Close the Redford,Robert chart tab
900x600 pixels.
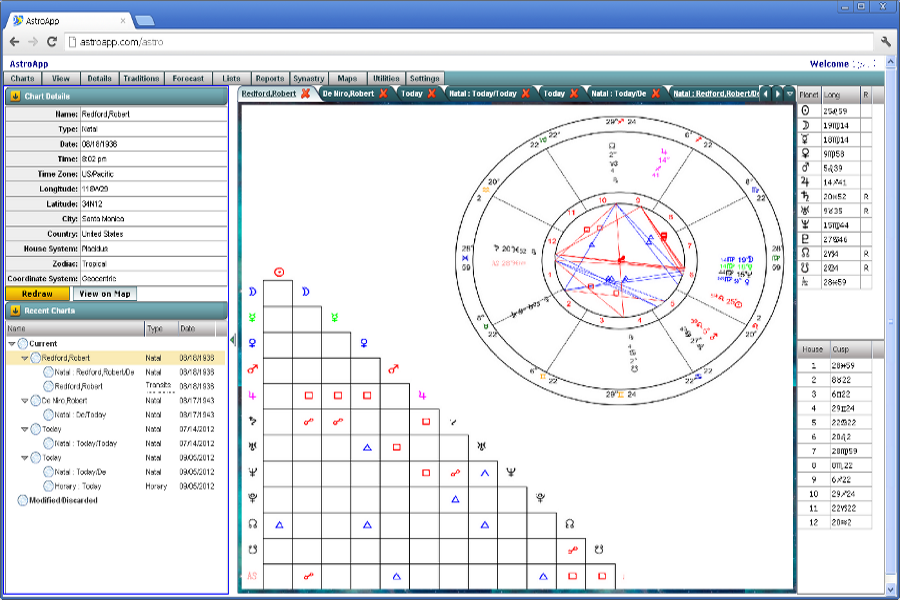[305, 93]
